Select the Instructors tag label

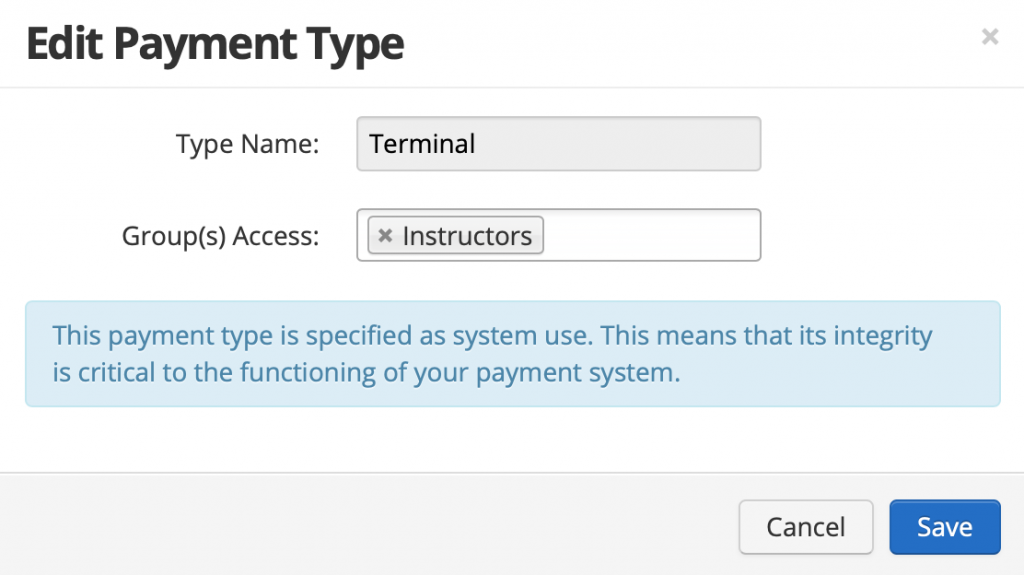(467, 236)
